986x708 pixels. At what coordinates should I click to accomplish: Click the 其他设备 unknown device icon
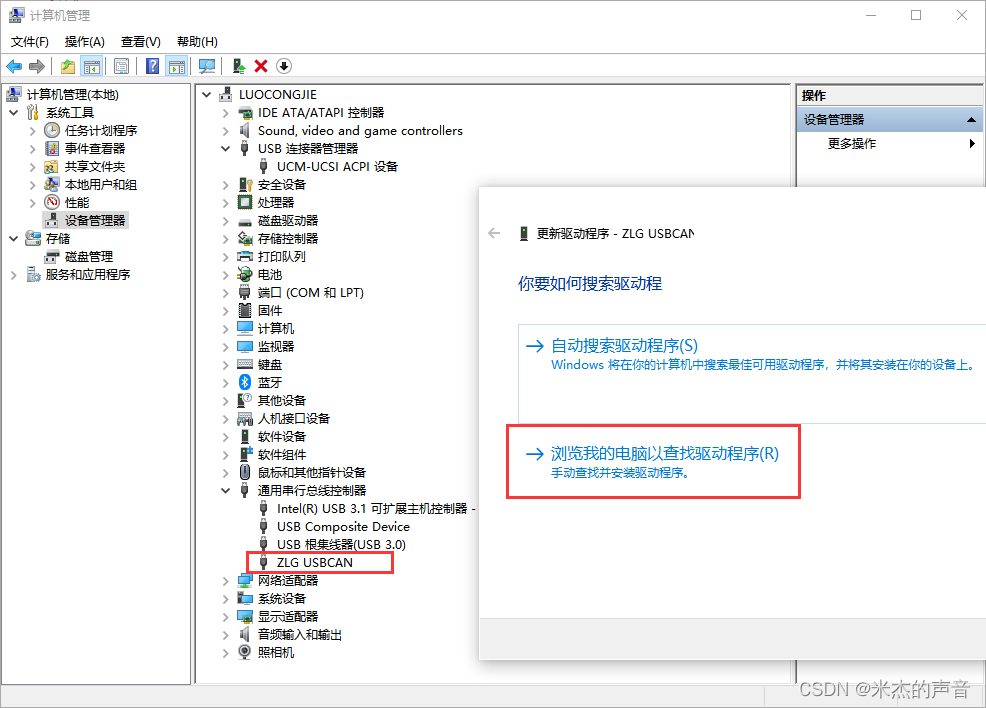coord(245,401)
